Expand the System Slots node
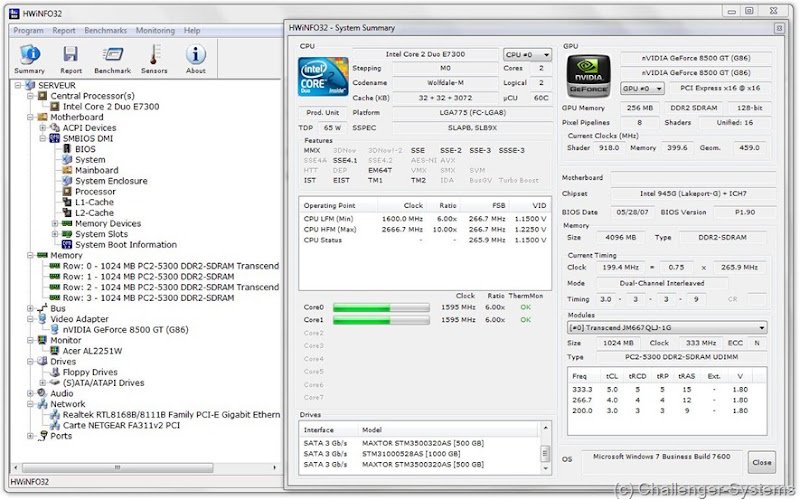Image resolution: width=800 pixels, height=500 pixels. point(55,234)
